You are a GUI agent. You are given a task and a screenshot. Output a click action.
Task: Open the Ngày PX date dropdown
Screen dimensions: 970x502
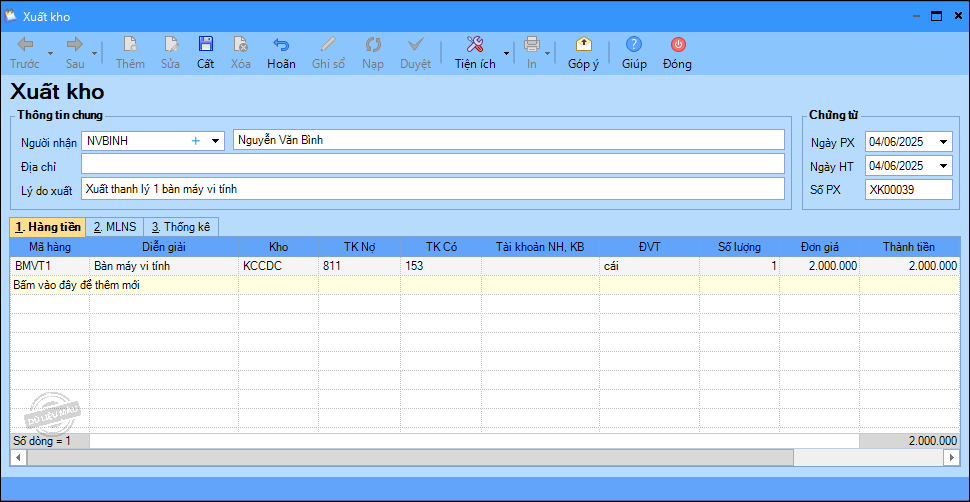click(943, 142)
